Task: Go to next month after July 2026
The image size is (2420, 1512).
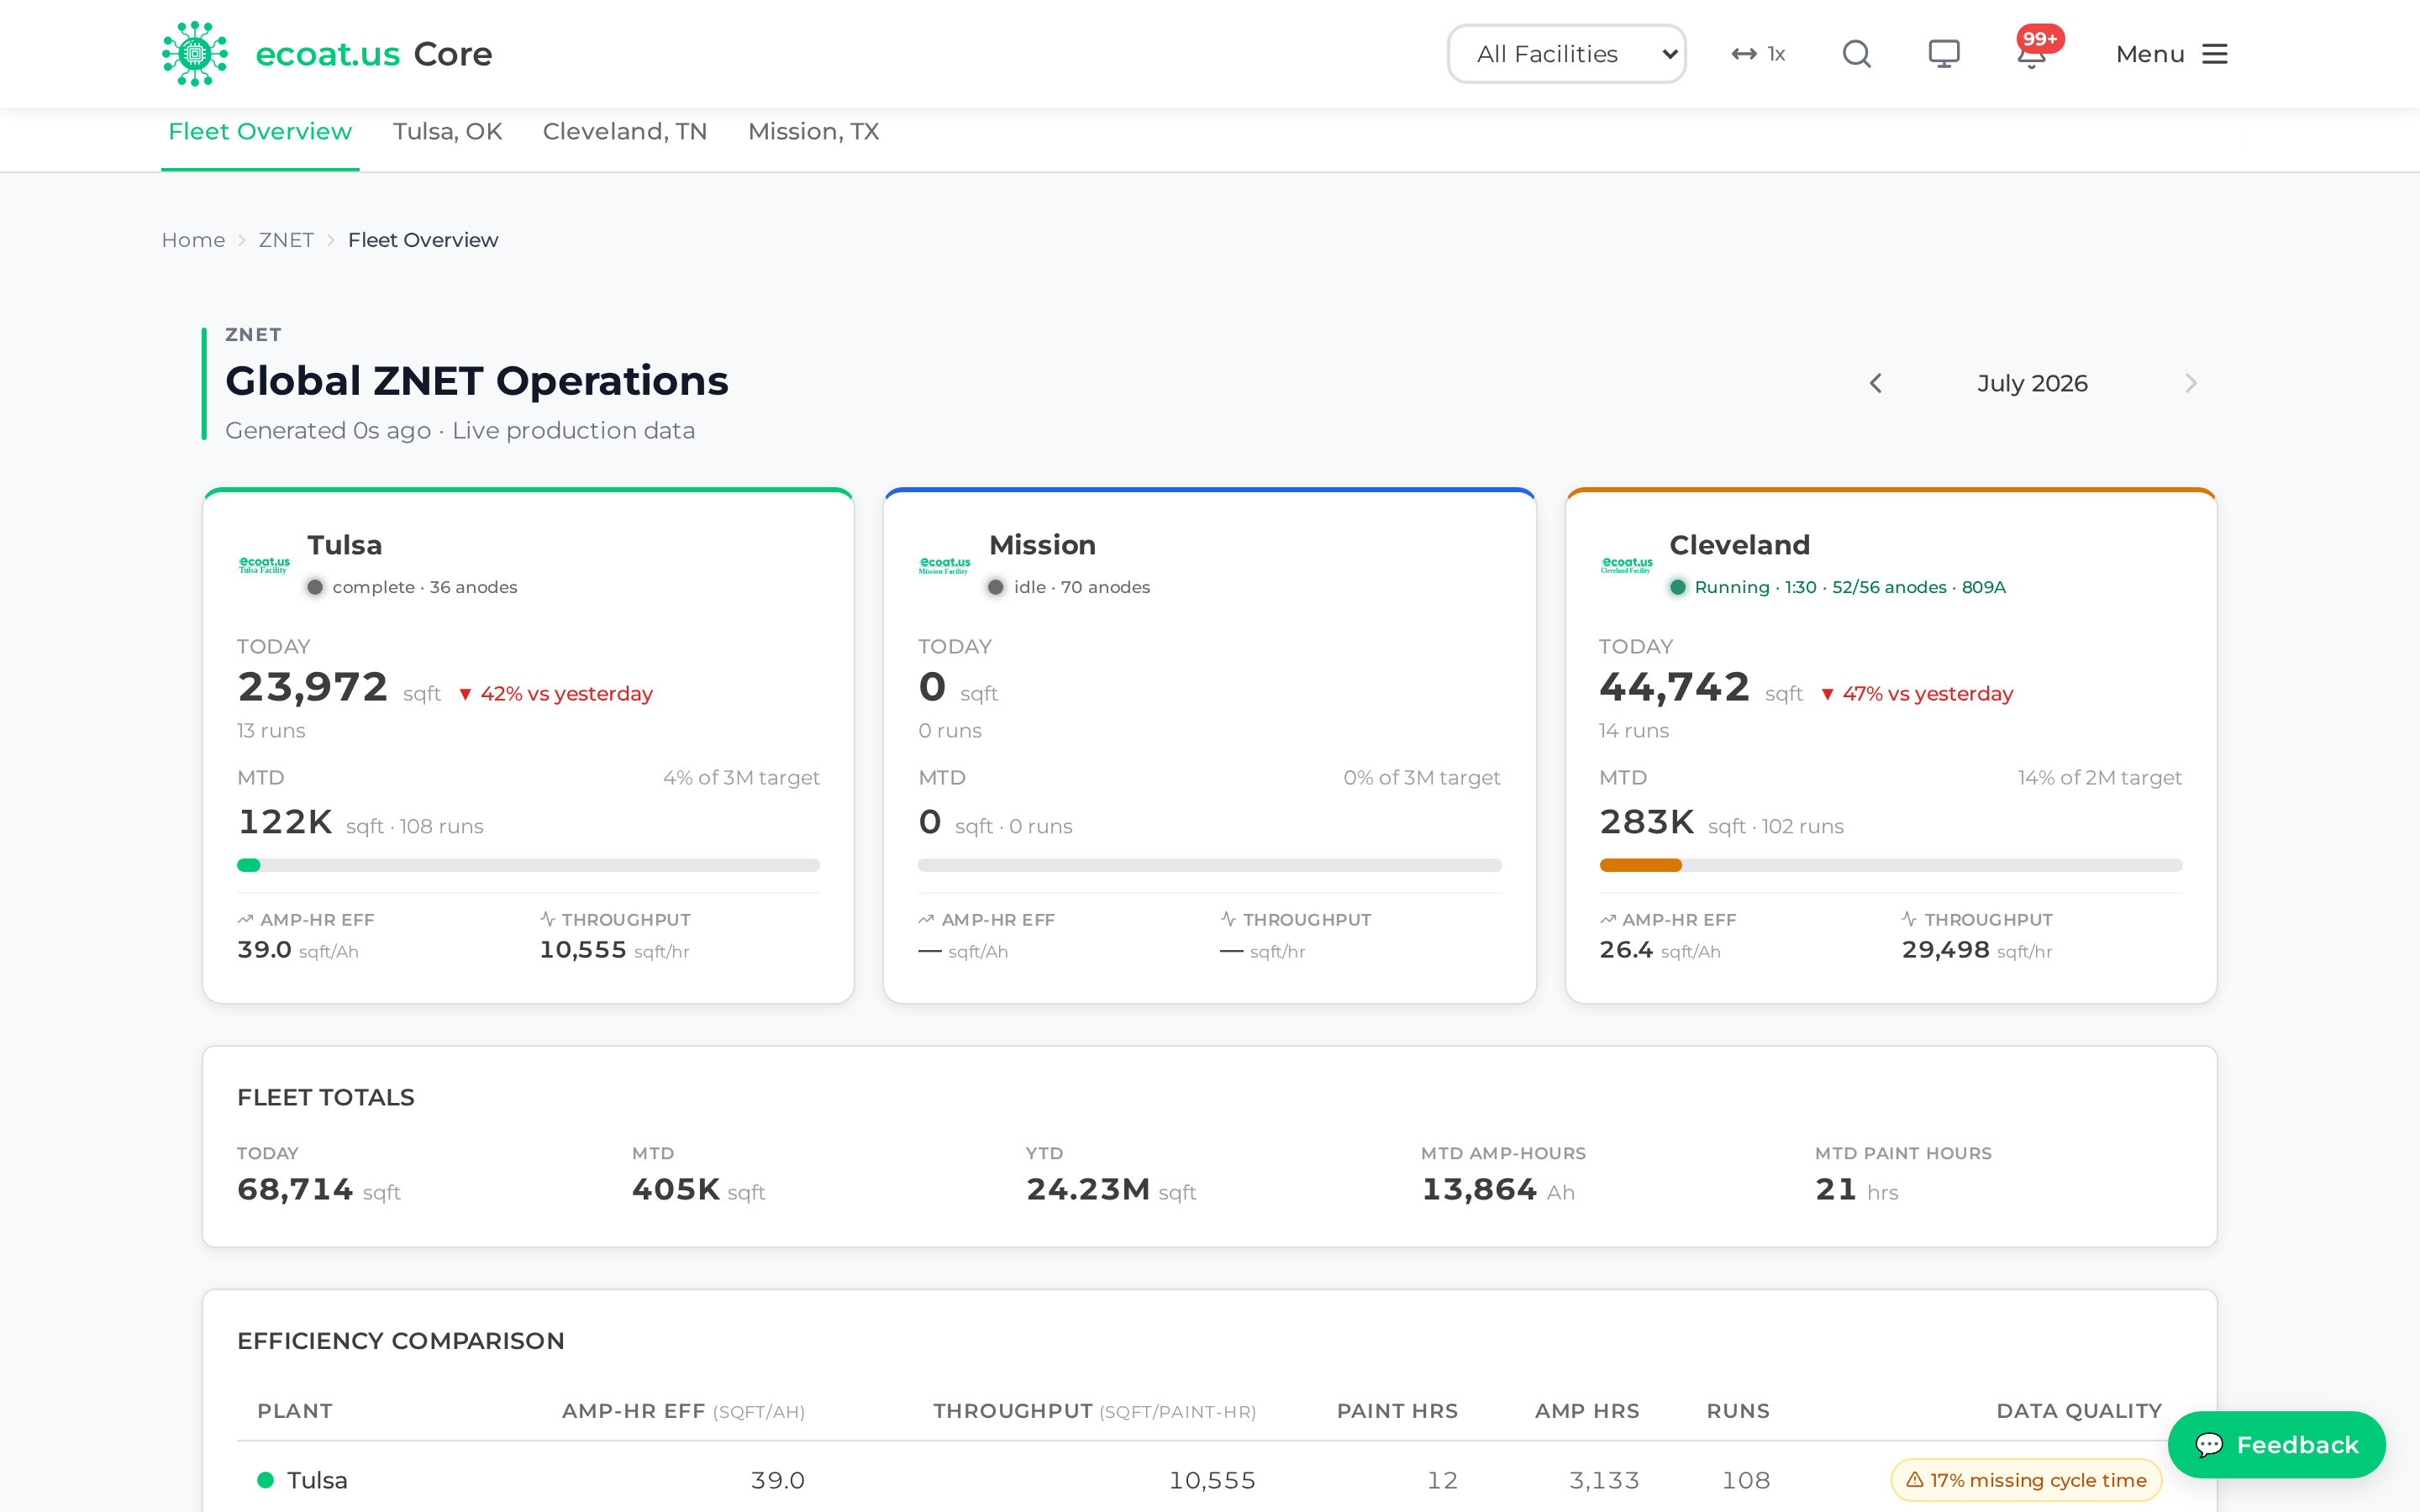Action: [2190, 383]
